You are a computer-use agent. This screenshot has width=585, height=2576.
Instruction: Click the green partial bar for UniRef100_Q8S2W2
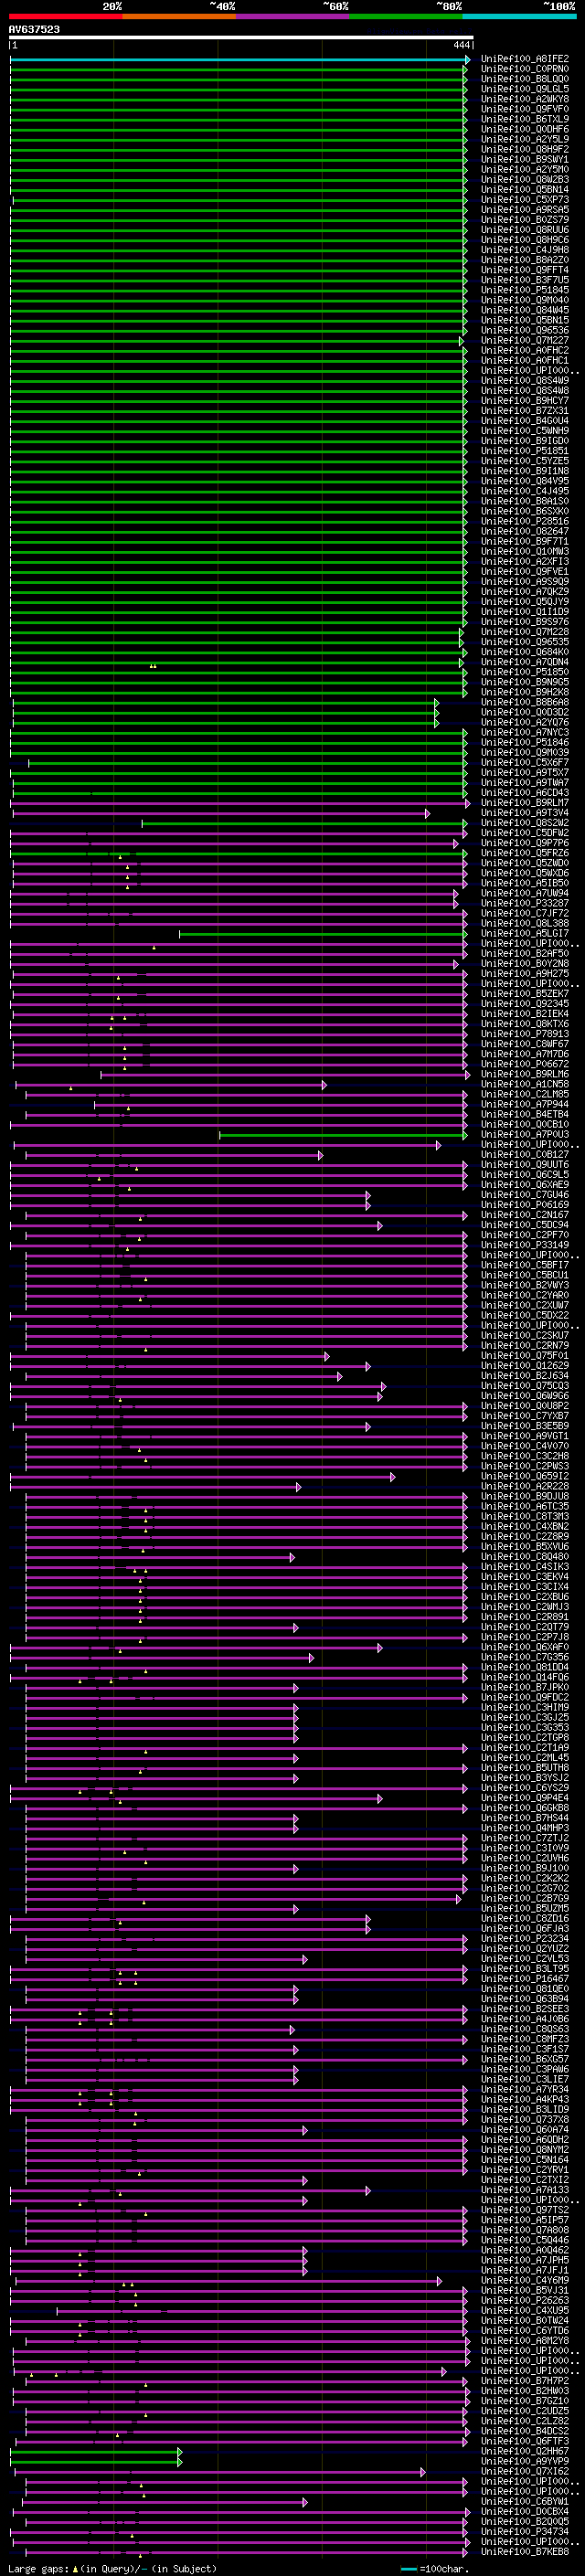(x=304, y=824)
